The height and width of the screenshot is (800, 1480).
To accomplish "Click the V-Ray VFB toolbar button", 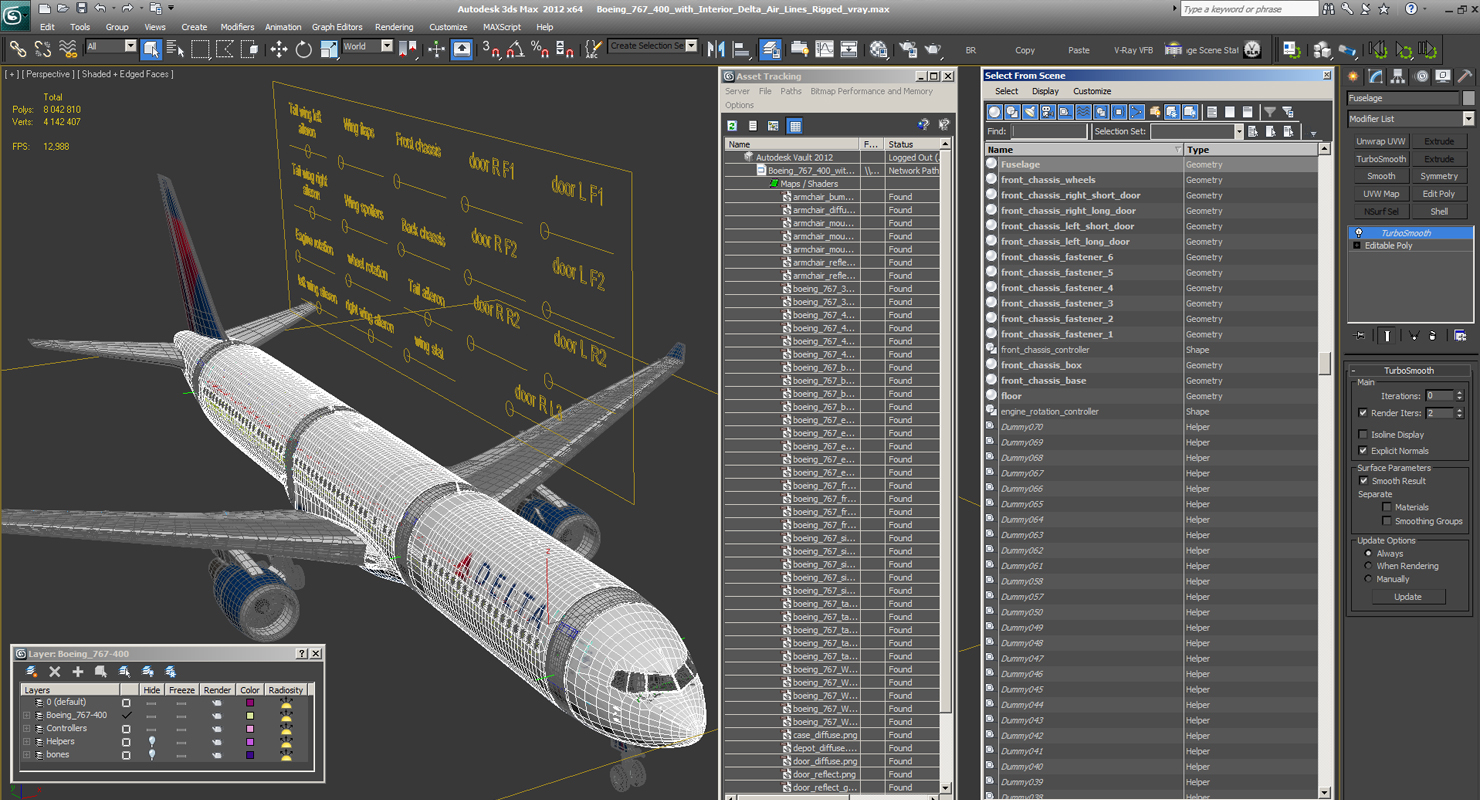I will 1133,50.
